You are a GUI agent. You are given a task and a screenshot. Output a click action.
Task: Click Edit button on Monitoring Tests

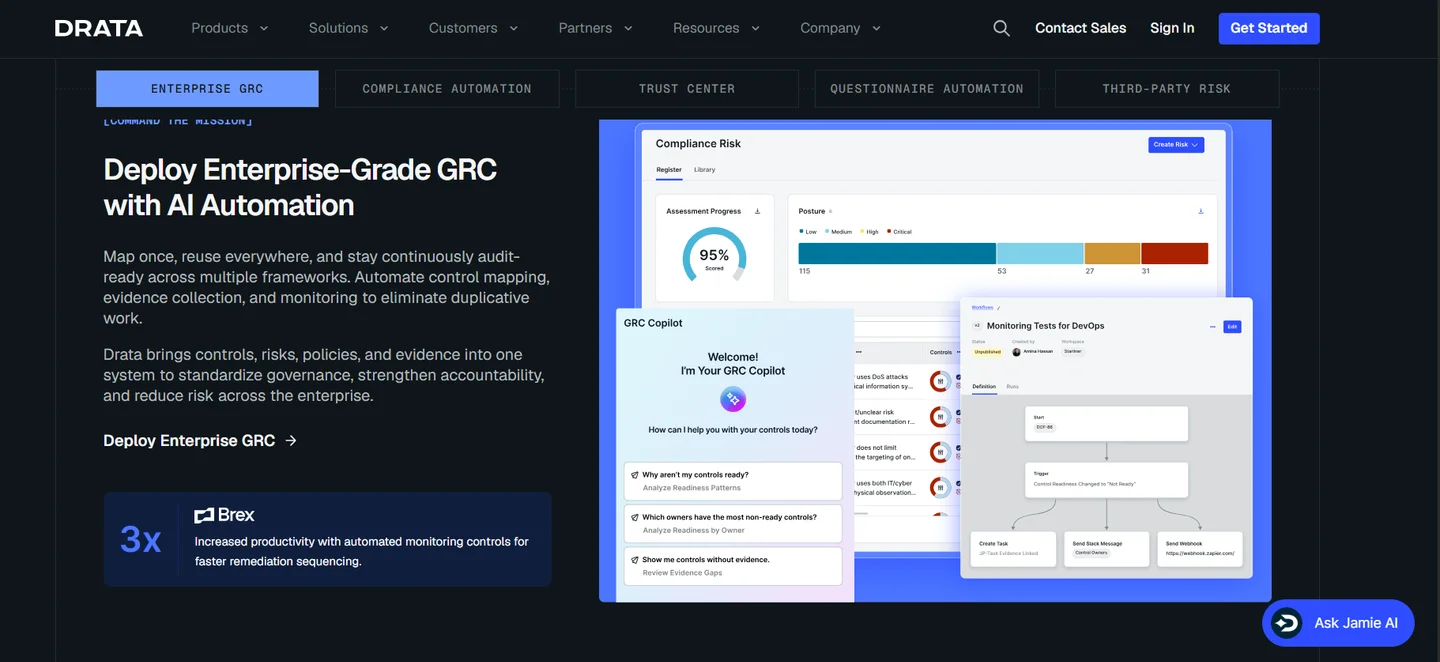point(1232,327)
